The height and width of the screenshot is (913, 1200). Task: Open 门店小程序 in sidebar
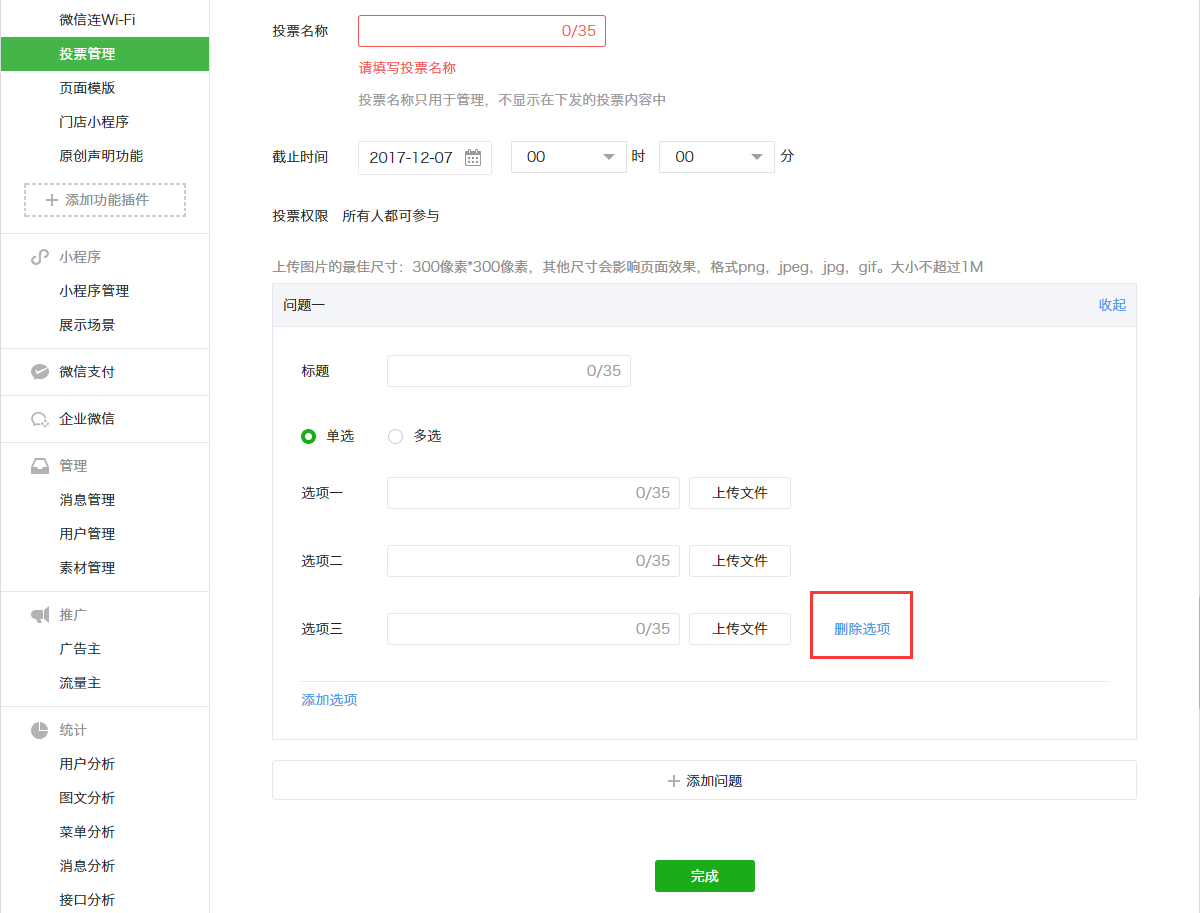(94, 122)
